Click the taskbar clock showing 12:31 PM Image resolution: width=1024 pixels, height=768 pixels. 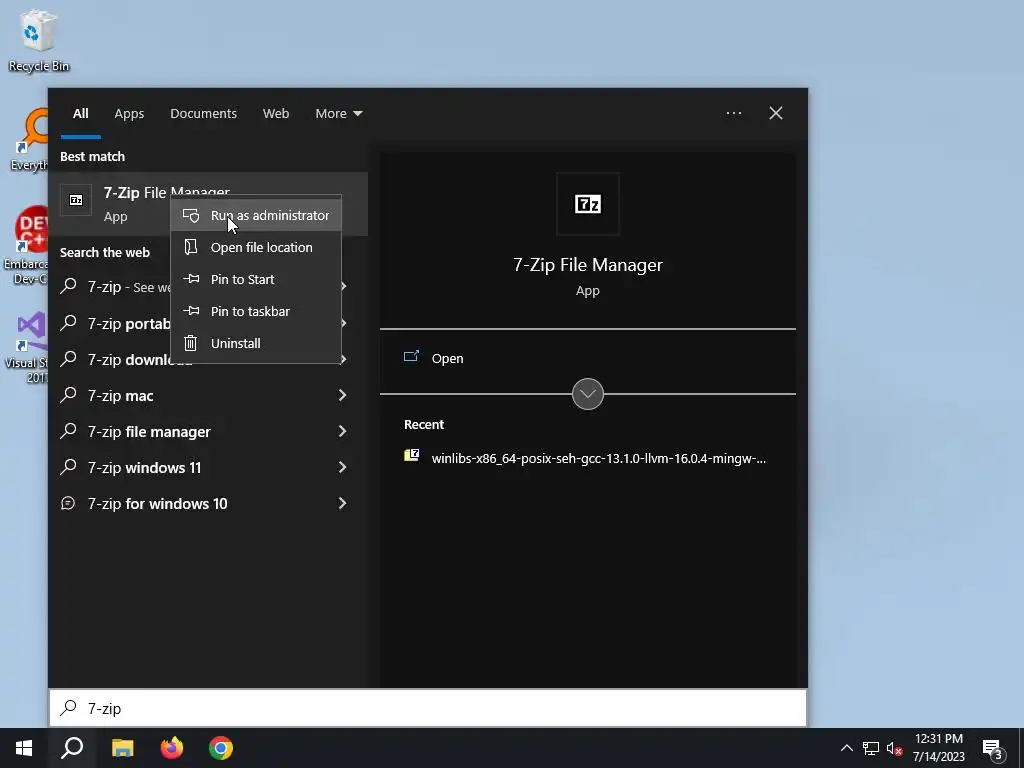[x=938, y=748]
